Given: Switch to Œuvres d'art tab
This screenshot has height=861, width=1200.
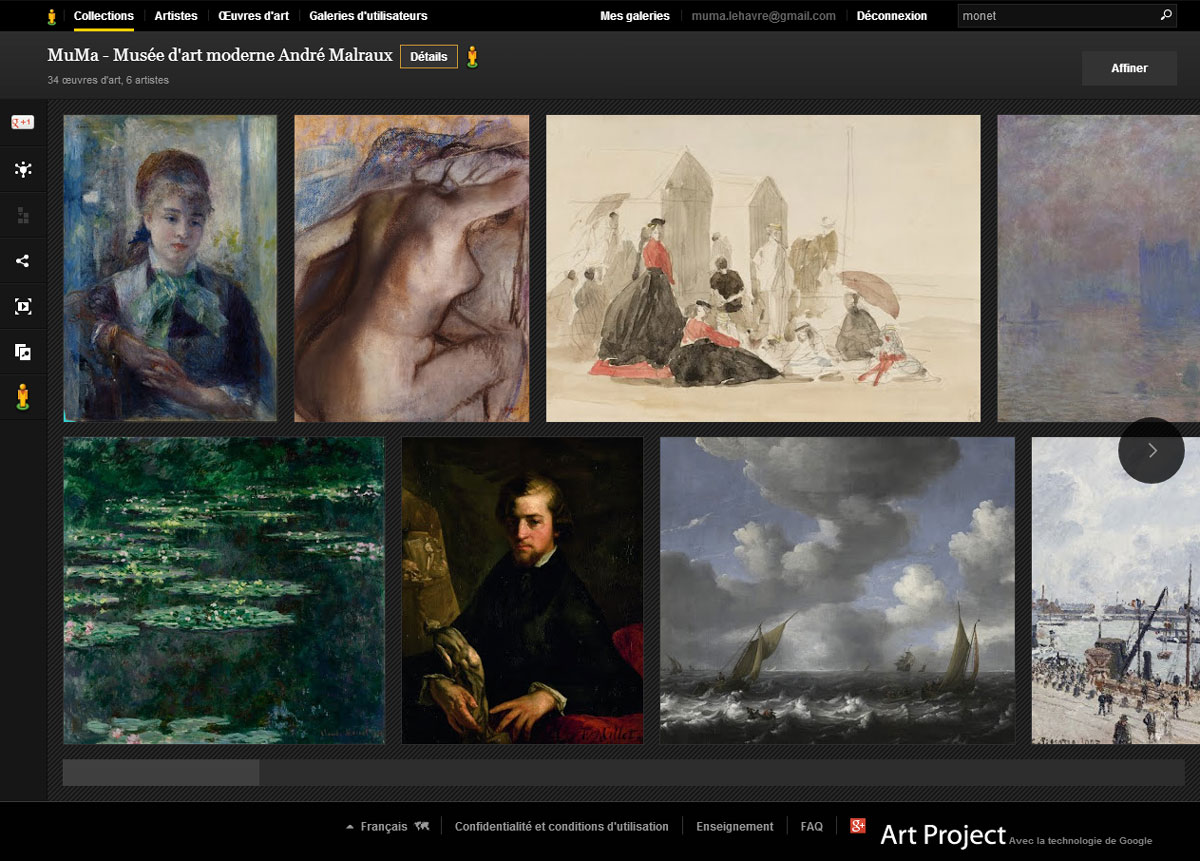Looking at the screenshot, I should [x=254, y=16].
